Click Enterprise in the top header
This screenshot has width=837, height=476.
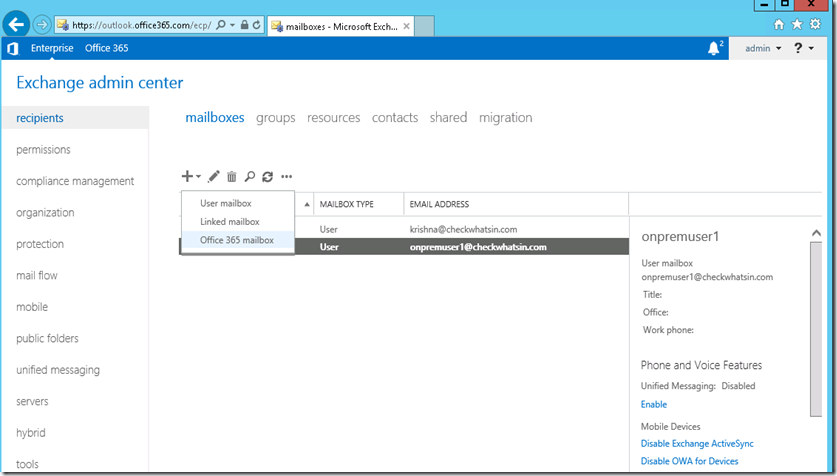(x=52, y=48)
